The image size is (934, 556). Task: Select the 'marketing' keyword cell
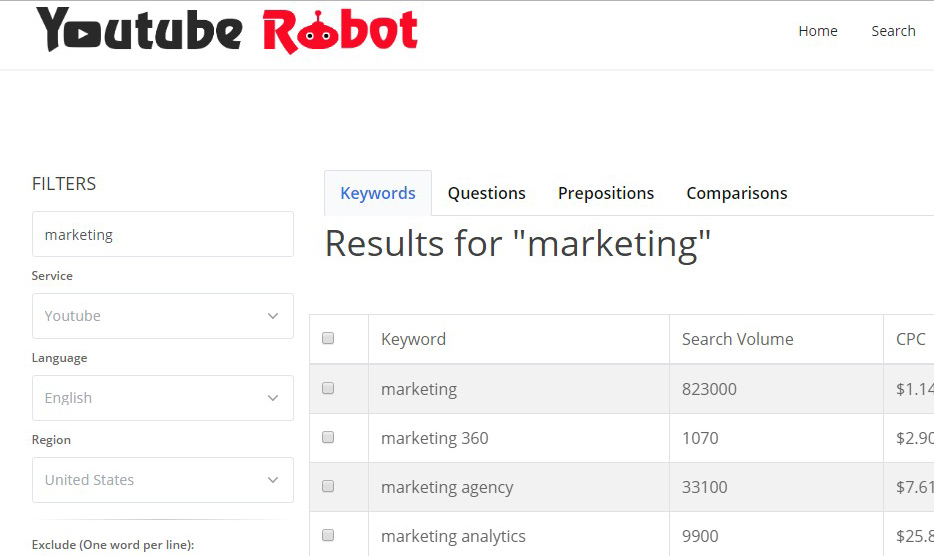click(x=519, y=389)
